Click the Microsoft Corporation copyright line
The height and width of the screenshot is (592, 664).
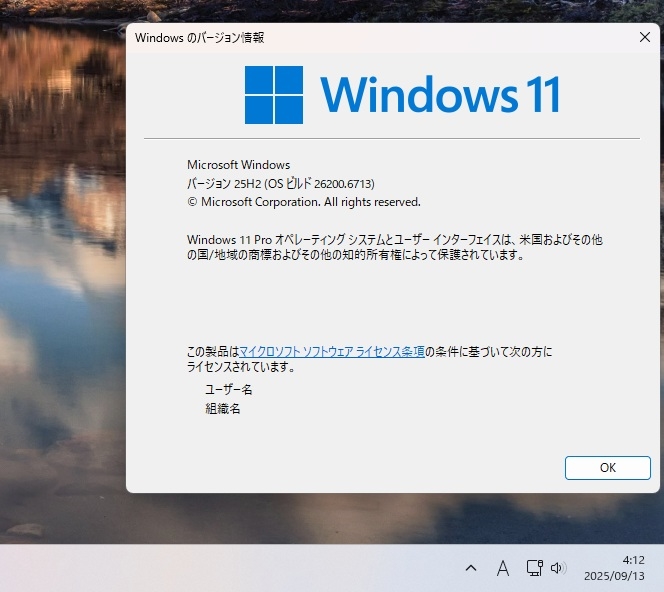[x=304, y=202]
